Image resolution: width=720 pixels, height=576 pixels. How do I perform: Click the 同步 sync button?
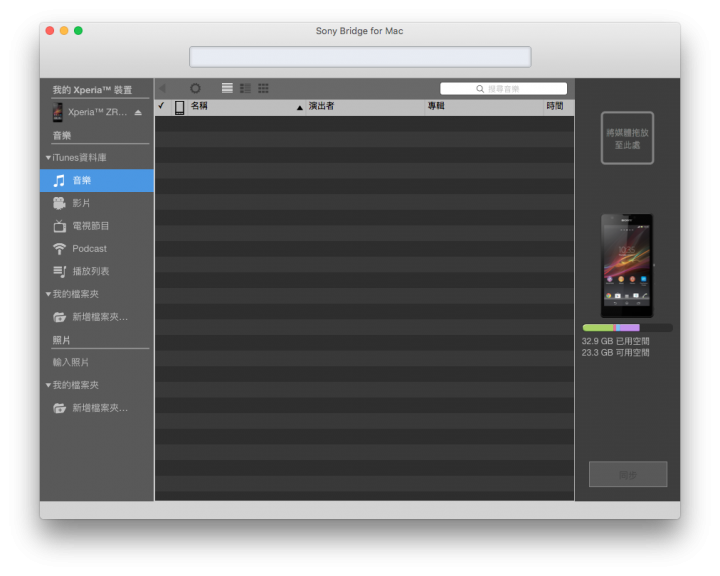[628, 474]
